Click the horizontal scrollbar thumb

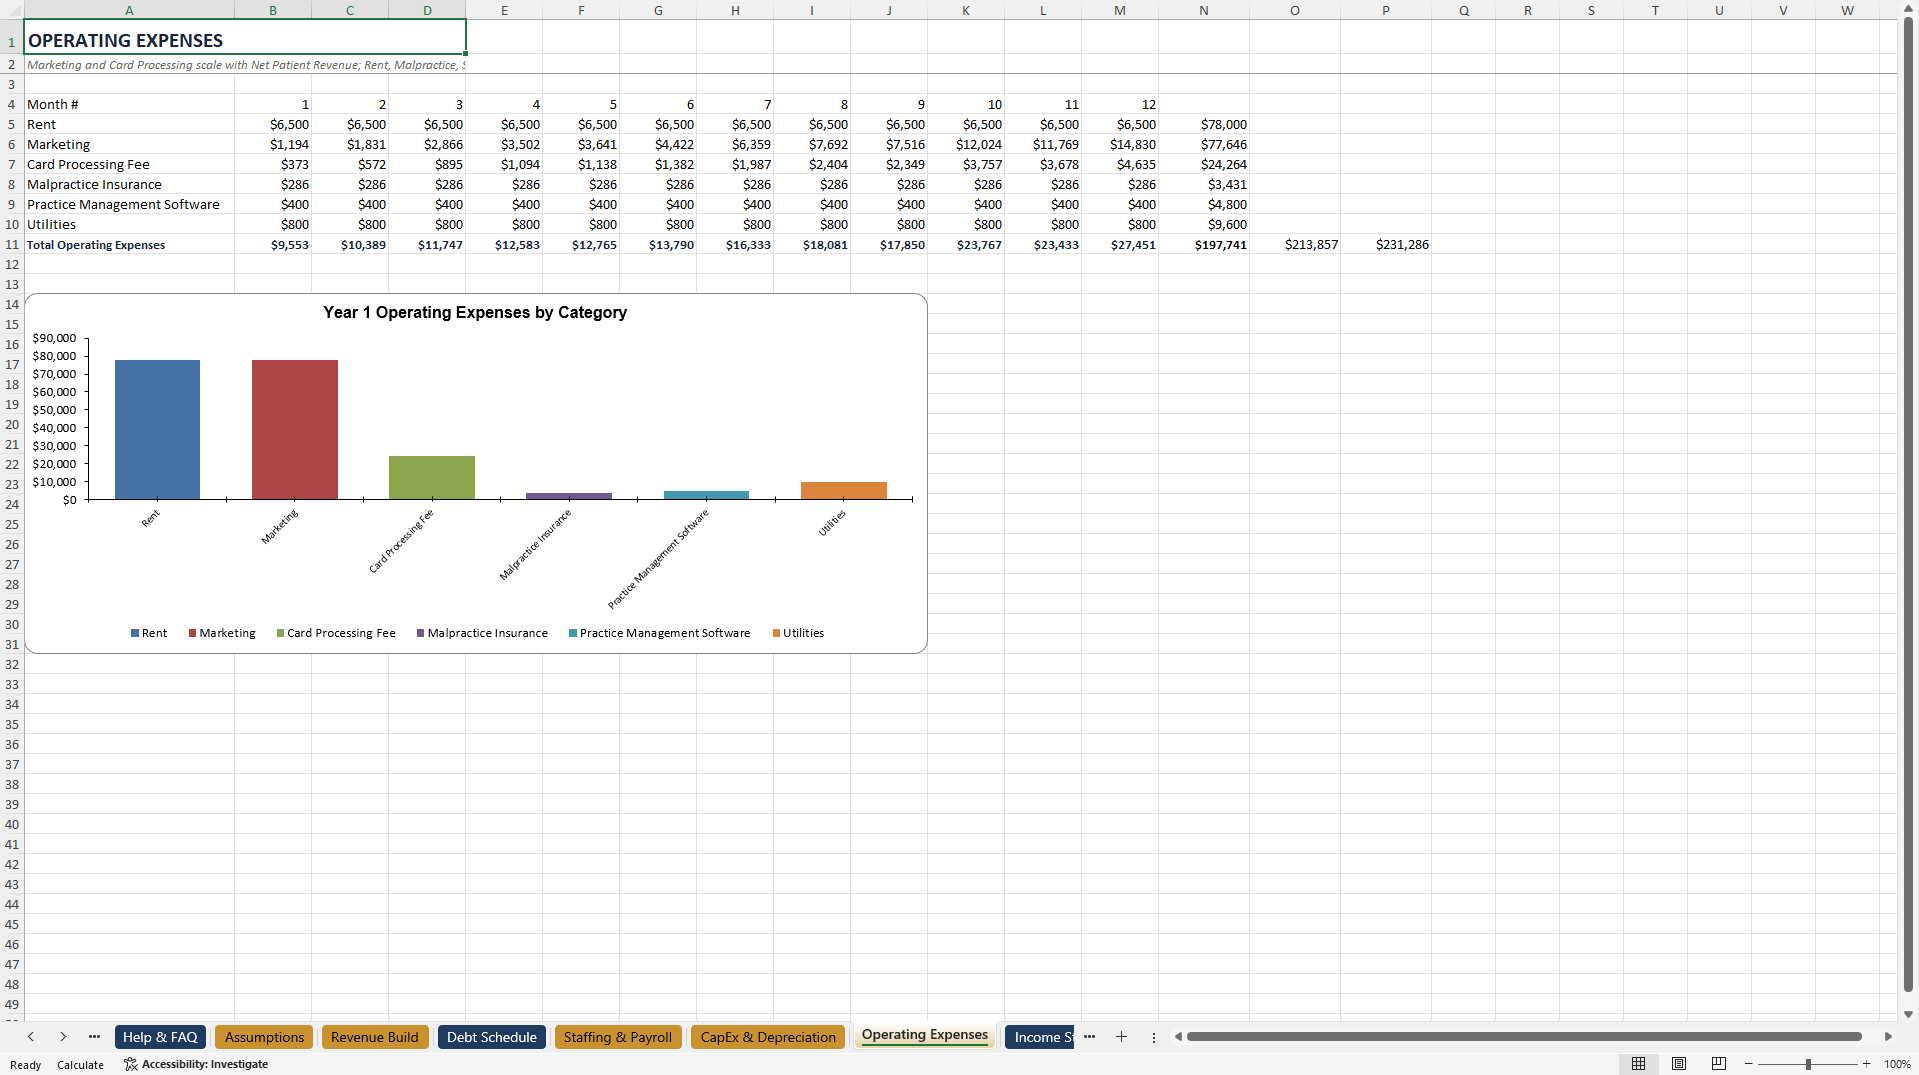1524,1037
